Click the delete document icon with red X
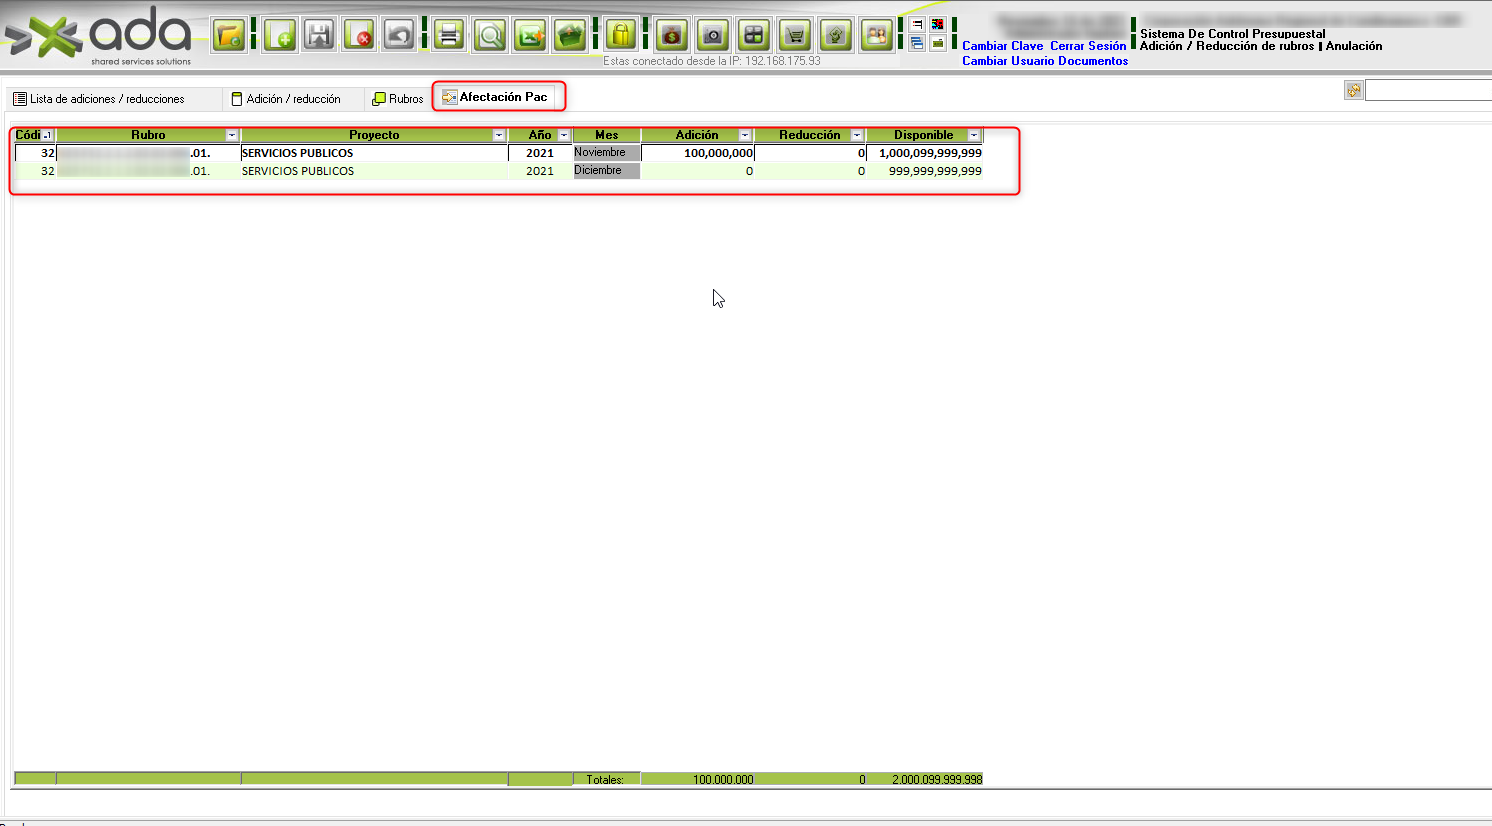The width and height of the screenshot is (1492, 826). [359, 36]
